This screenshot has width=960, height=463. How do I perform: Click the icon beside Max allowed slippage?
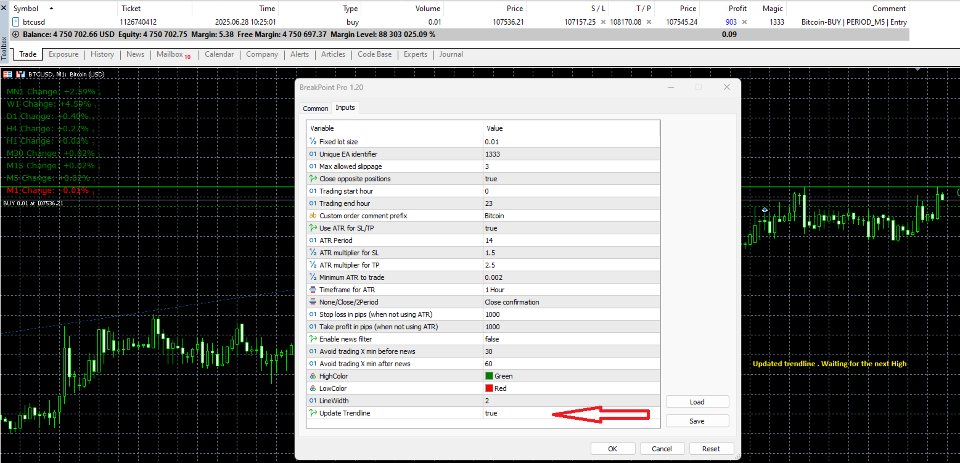pos(313,166)
